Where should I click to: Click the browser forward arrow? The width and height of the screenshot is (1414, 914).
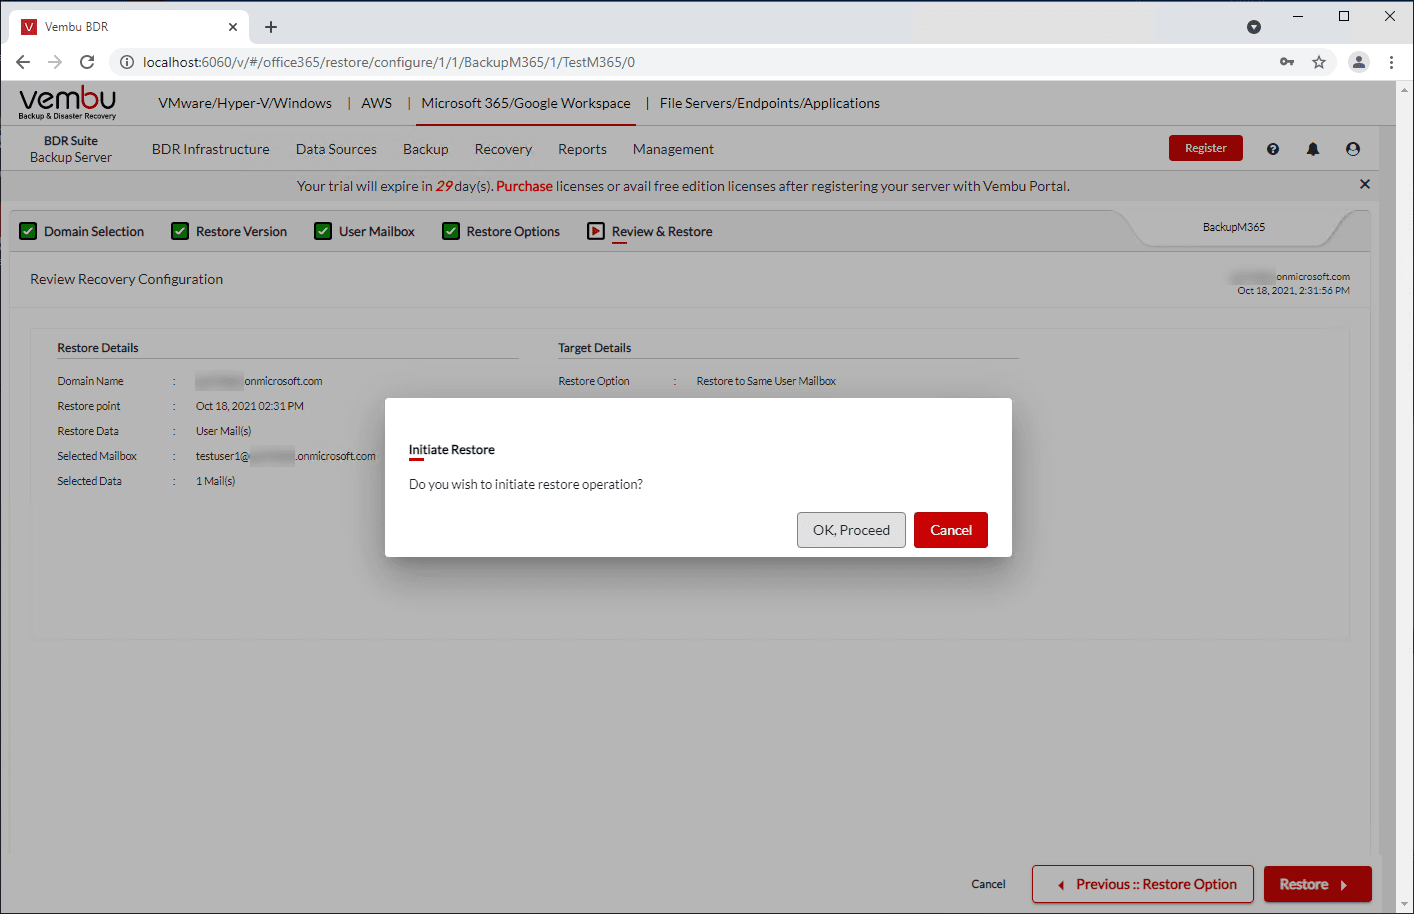[55, 62]
